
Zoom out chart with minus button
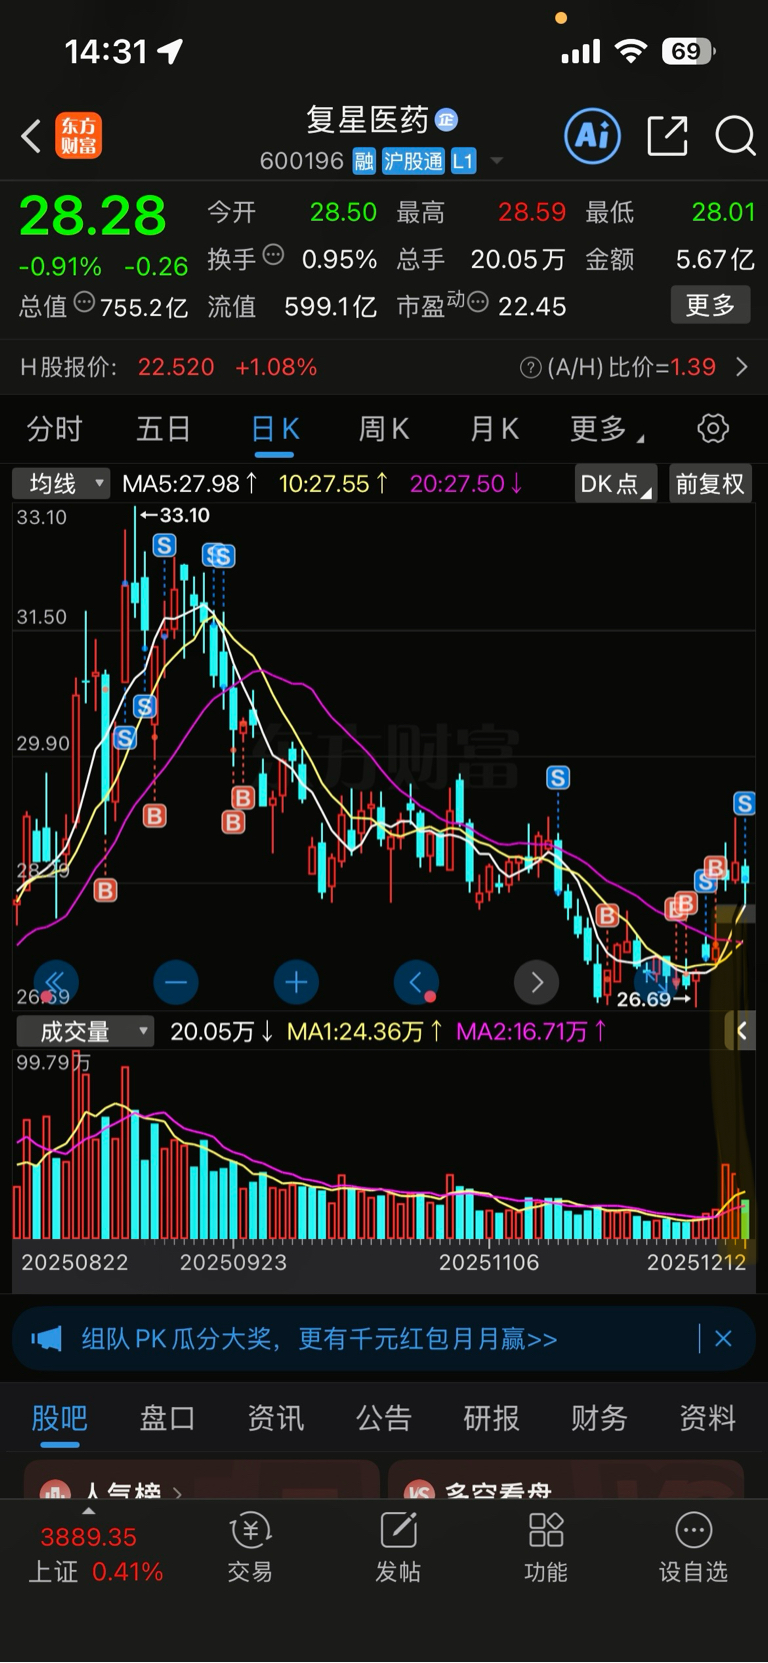pos(176,983)
